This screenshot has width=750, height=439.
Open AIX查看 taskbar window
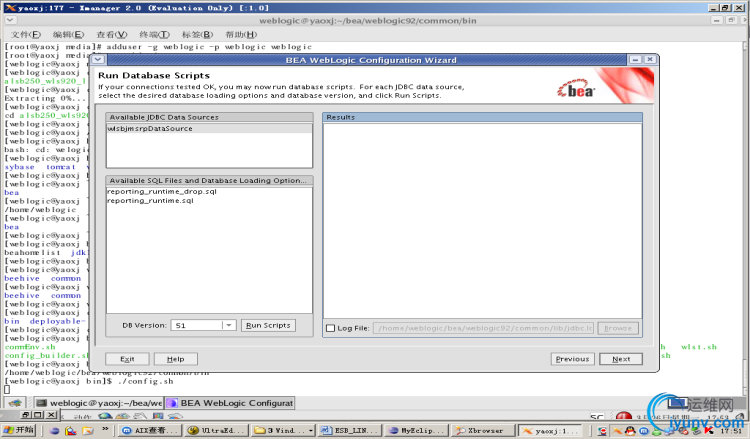[x=150, y=430]
